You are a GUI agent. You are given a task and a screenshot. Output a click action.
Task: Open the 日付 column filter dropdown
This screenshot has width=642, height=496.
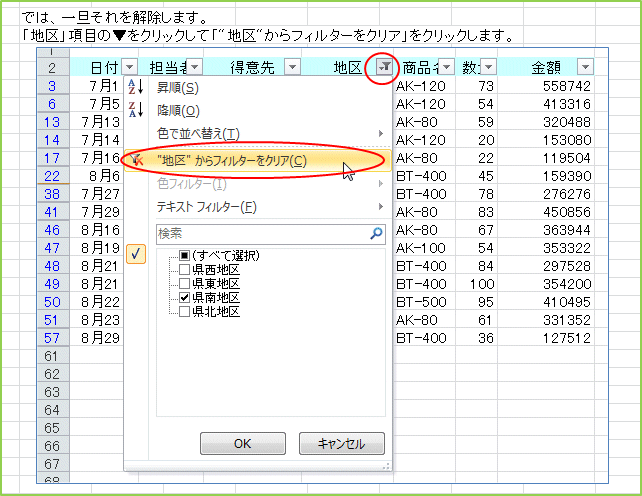[x=130, y=67]
